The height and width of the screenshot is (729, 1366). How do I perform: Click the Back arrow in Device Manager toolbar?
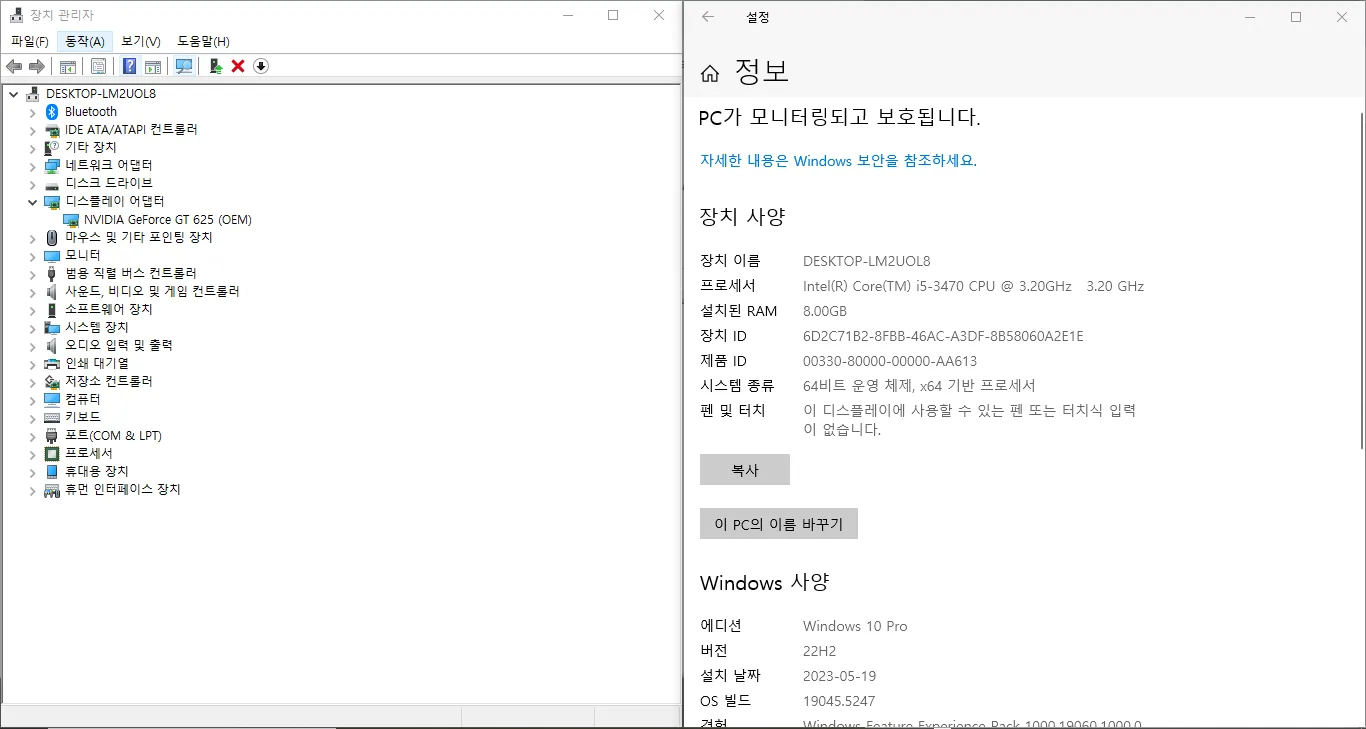pyautogui.click(x=14, y=66)
